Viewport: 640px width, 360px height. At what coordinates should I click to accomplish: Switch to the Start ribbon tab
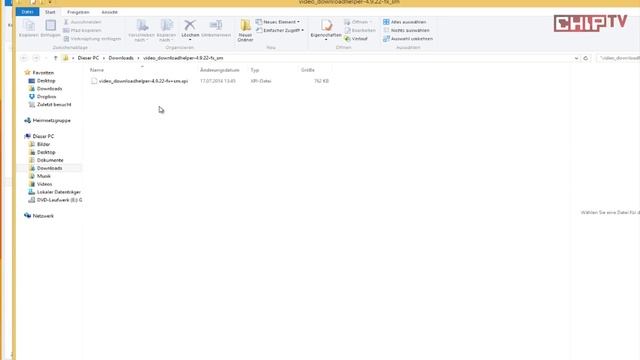50,12
